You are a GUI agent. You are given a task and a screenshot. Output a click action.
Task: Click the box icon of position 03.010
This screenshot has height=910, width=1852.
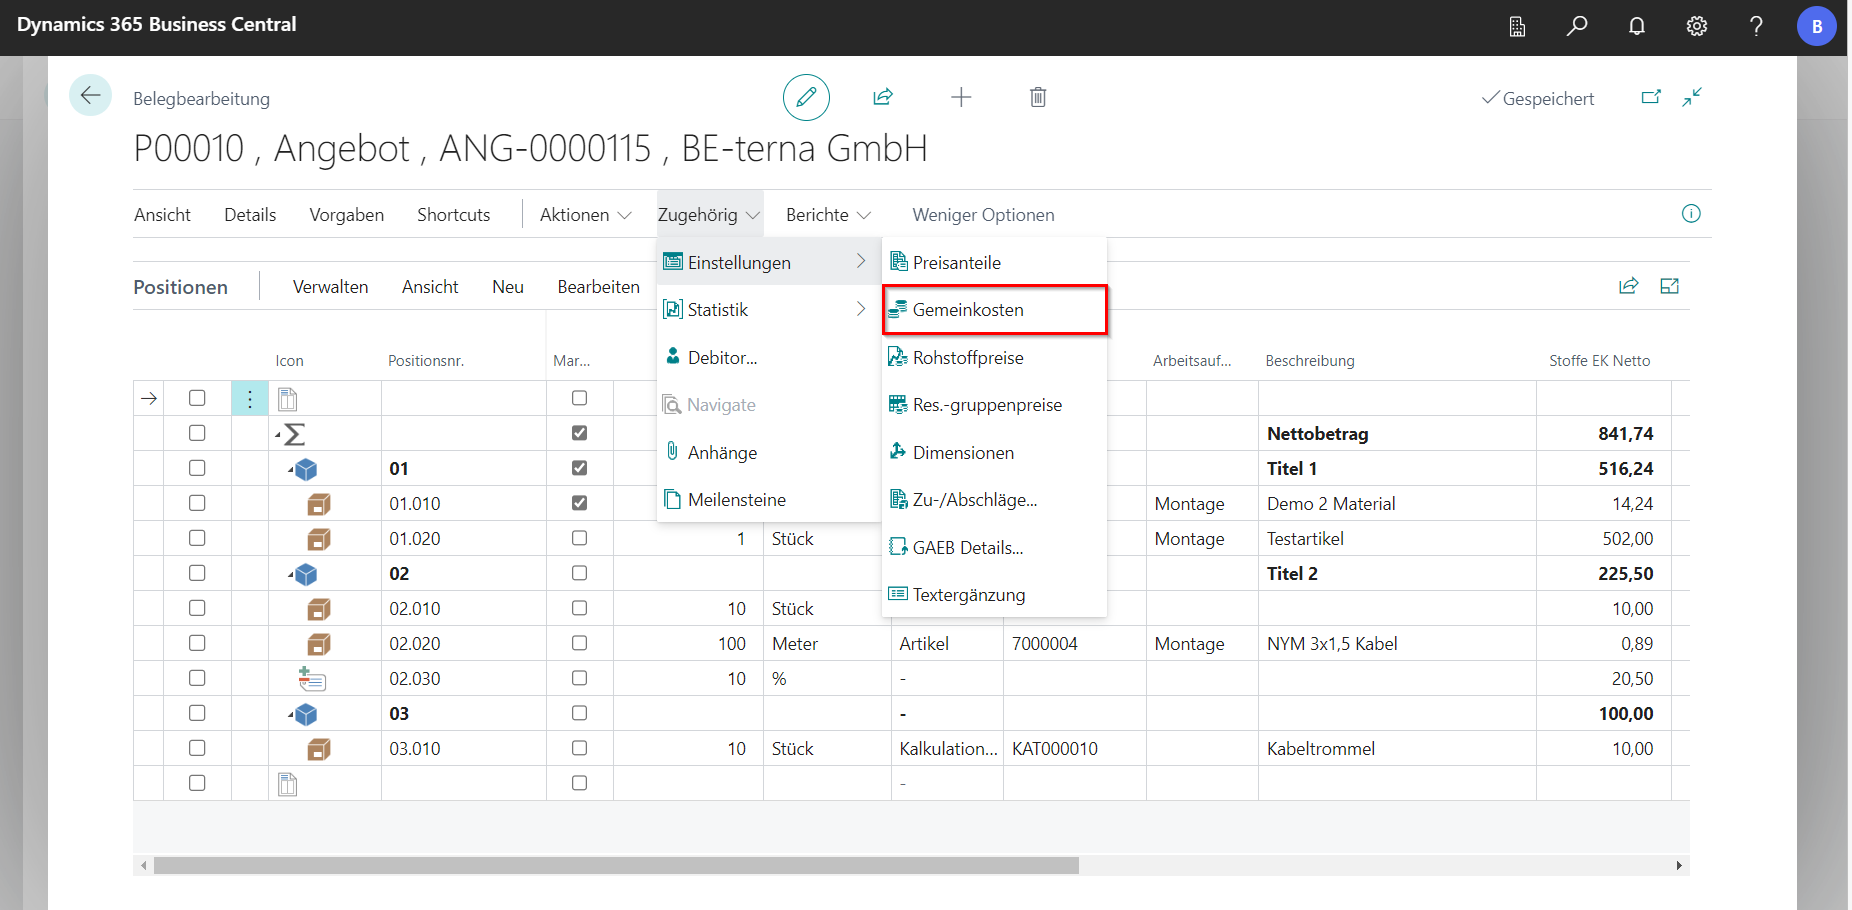point(319,749)
